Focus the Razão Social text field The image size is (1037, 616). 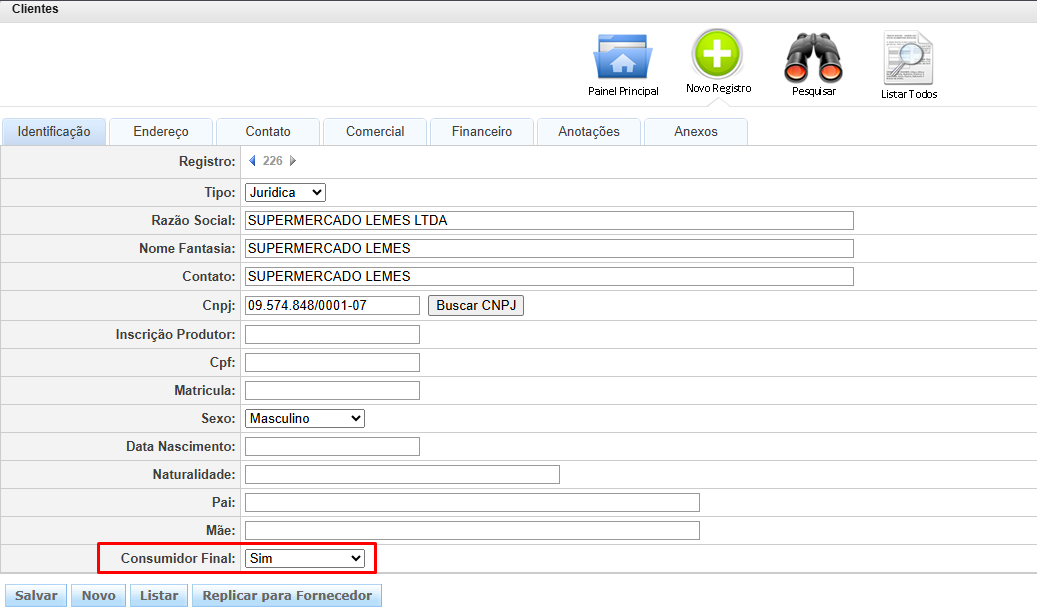[549, 220]
